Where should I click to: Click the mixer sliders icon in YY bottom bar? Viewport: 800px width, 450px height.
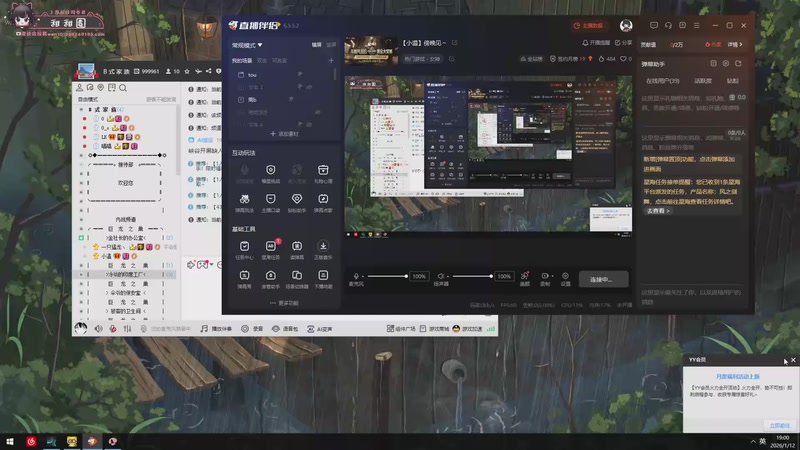128,329
